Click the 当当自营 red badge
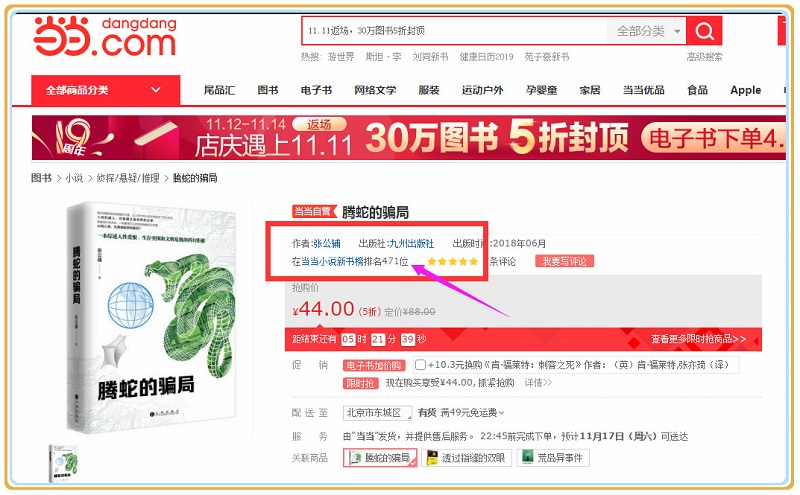Viewport: 800px width, 495px height. (314, 212)
